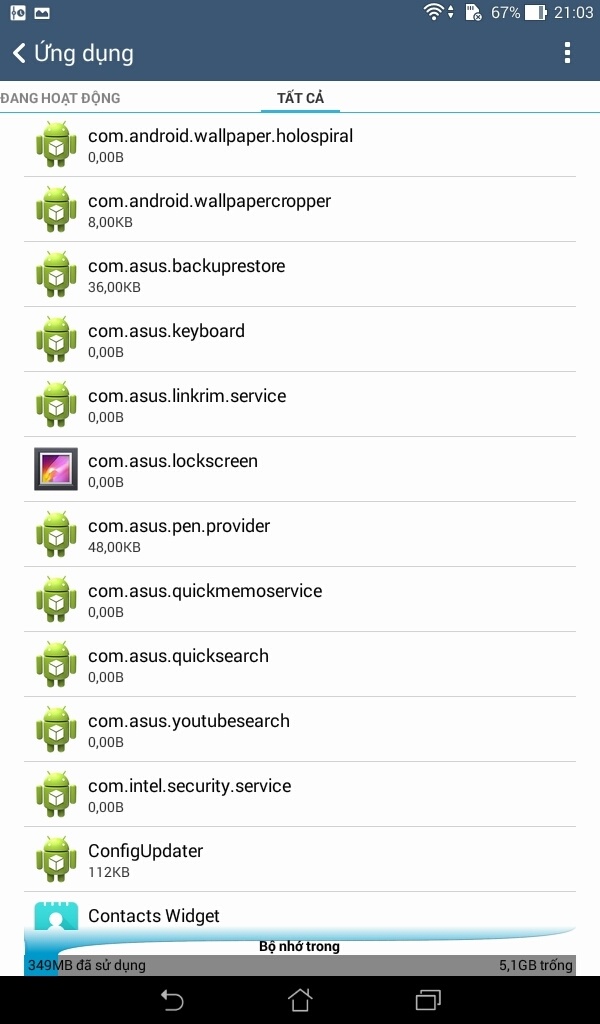Select com.asus.pen.provider from the list
Image resolution: width=600 pixels, height=1024 pixels.
tap(300, 534)
